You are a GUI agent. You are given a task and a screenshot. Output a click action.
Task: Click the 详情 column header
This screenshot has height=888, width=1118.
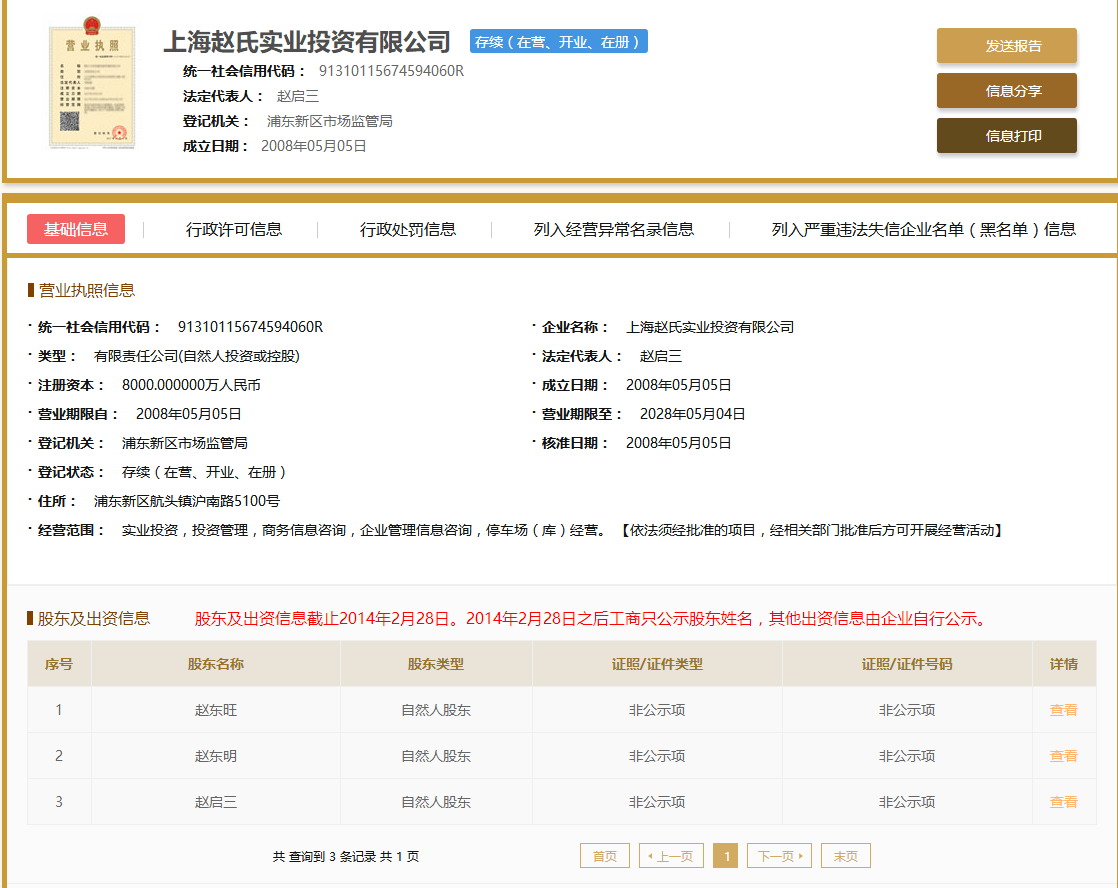[1063, 664]
